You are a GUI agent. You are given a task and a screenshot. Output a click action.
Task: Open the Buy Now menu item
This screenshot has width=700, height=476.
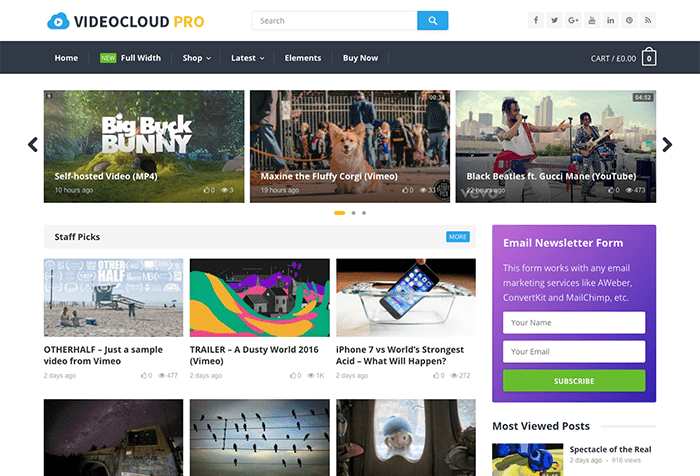(360, 58)
